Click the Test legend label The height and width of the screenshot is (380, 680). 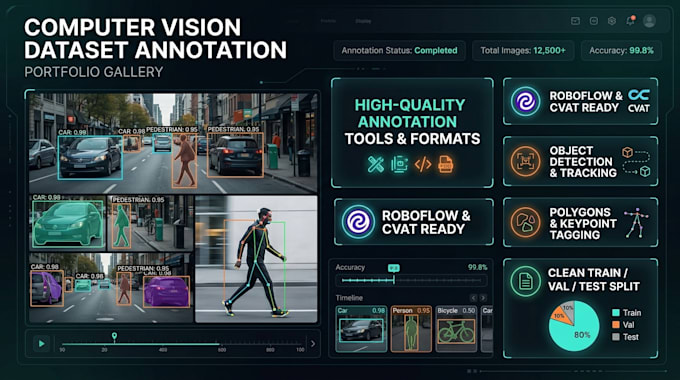[x=631, y=337]
